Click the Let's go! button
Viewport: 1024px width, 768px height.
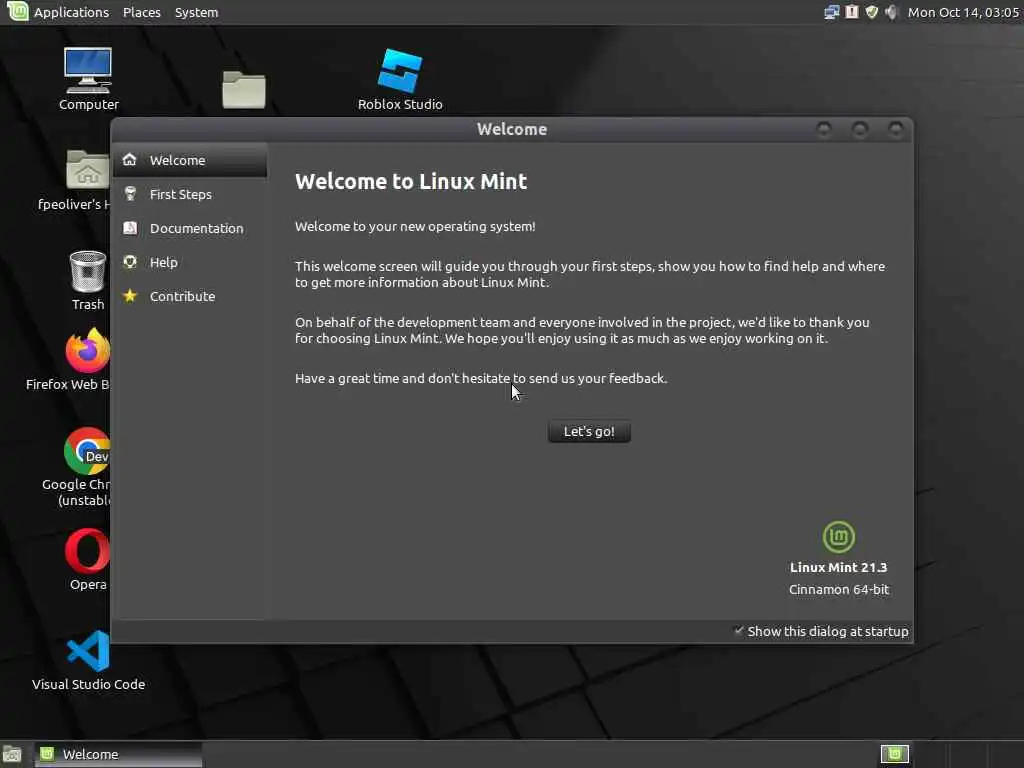[589, 431]
